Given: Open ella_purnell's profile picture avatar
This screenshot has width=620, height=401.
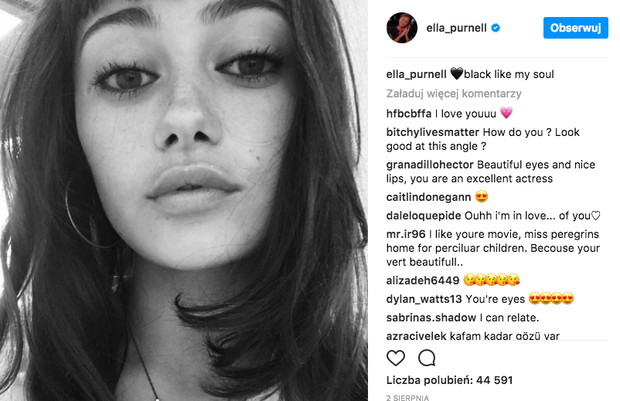Looking at the screenshot, I should pos(402,28).
